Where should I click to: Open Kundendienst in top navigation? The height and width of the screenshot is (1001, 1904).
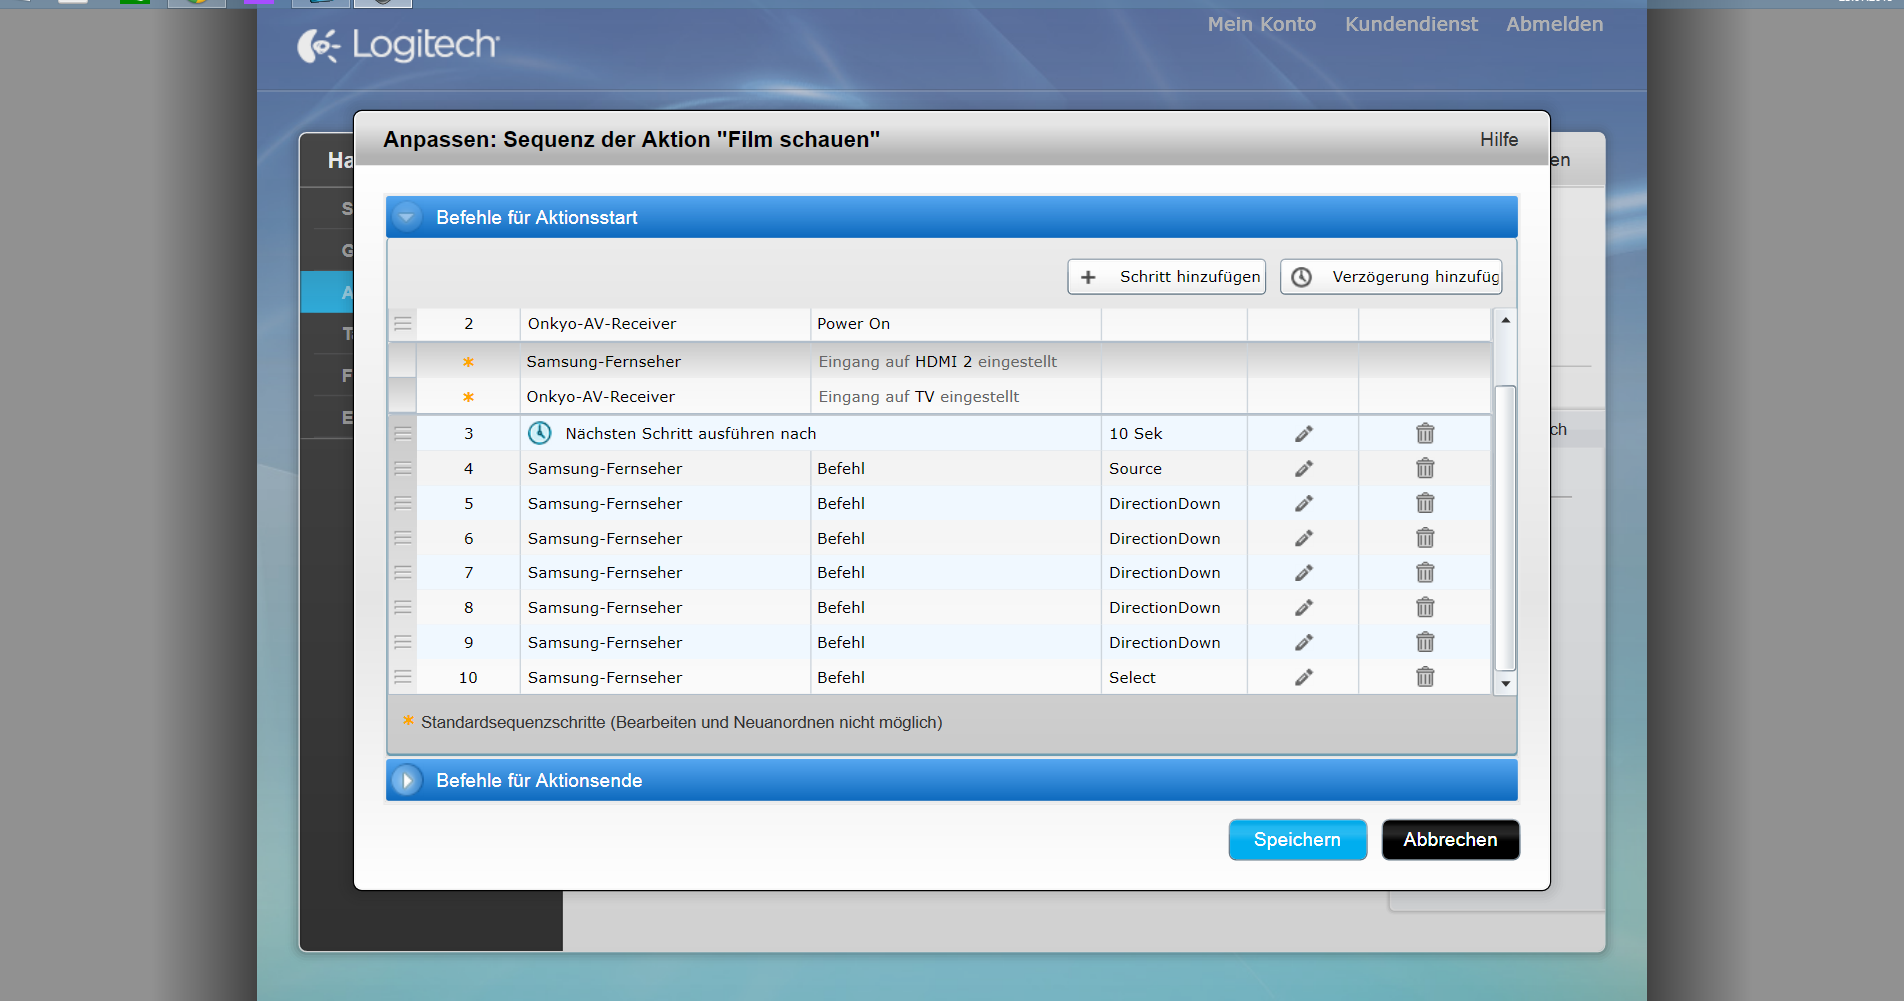(1410, 24)
